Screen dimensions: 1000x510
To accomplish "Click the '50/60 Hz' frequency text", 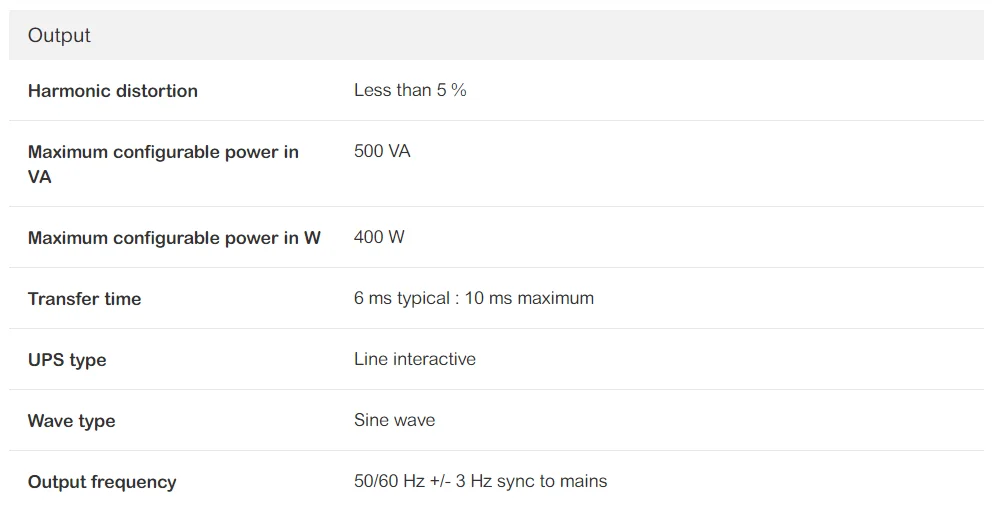I will (x=389, y=481).
